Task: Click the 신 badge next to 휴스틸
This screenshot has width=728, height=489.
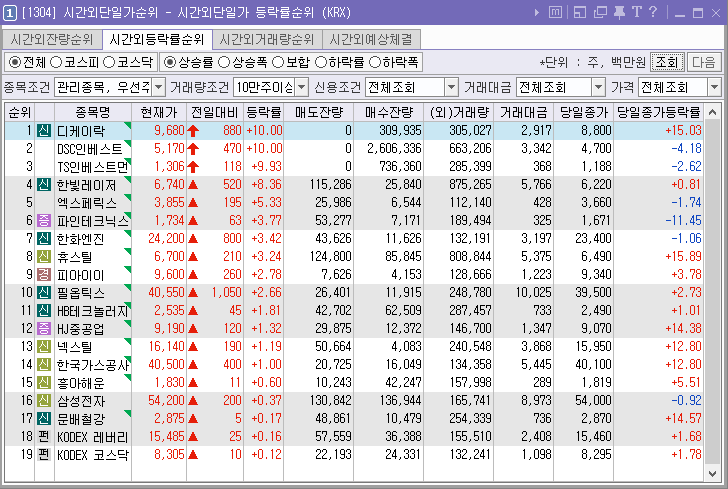Action: pyautogui.click(x=44, y=256)
